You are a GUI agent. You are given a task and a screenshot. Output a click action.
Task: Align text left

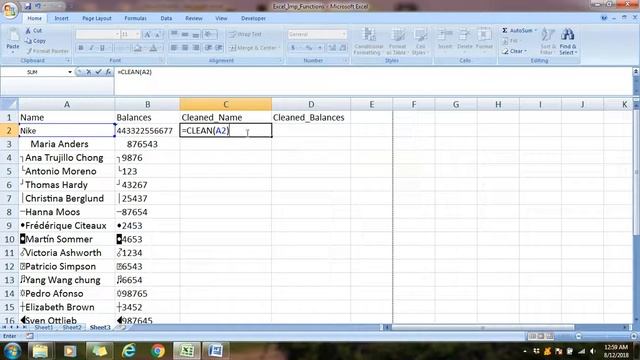[174, 48]
